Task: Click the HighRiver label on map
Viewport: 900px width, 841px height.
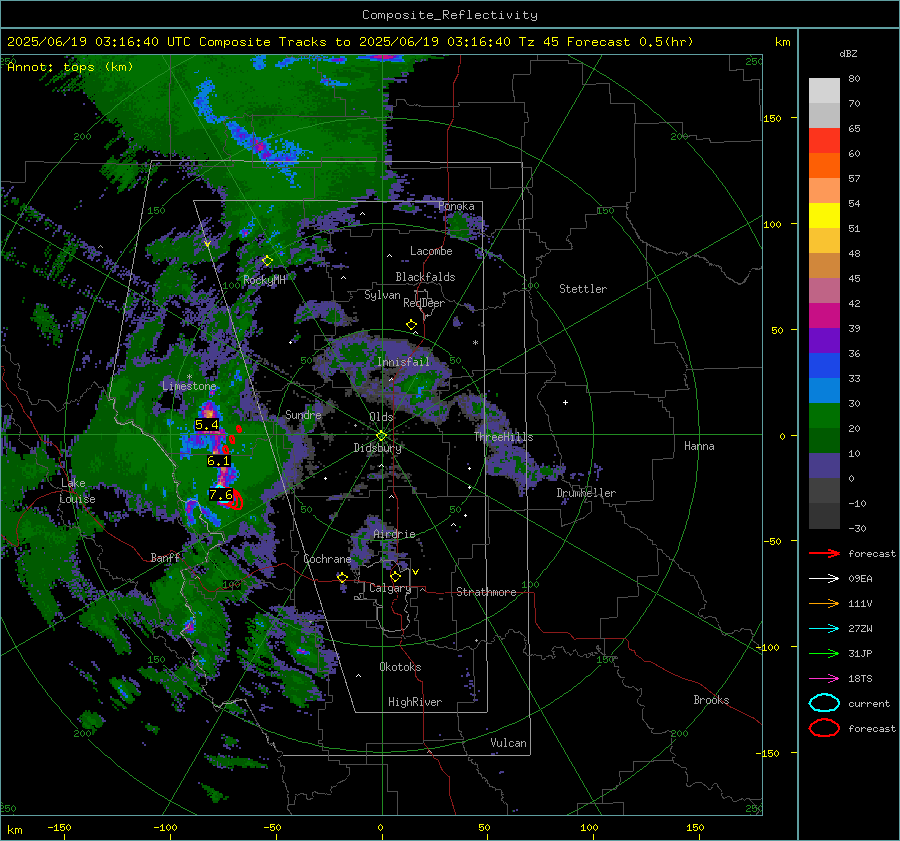Action: click(415, 702)
